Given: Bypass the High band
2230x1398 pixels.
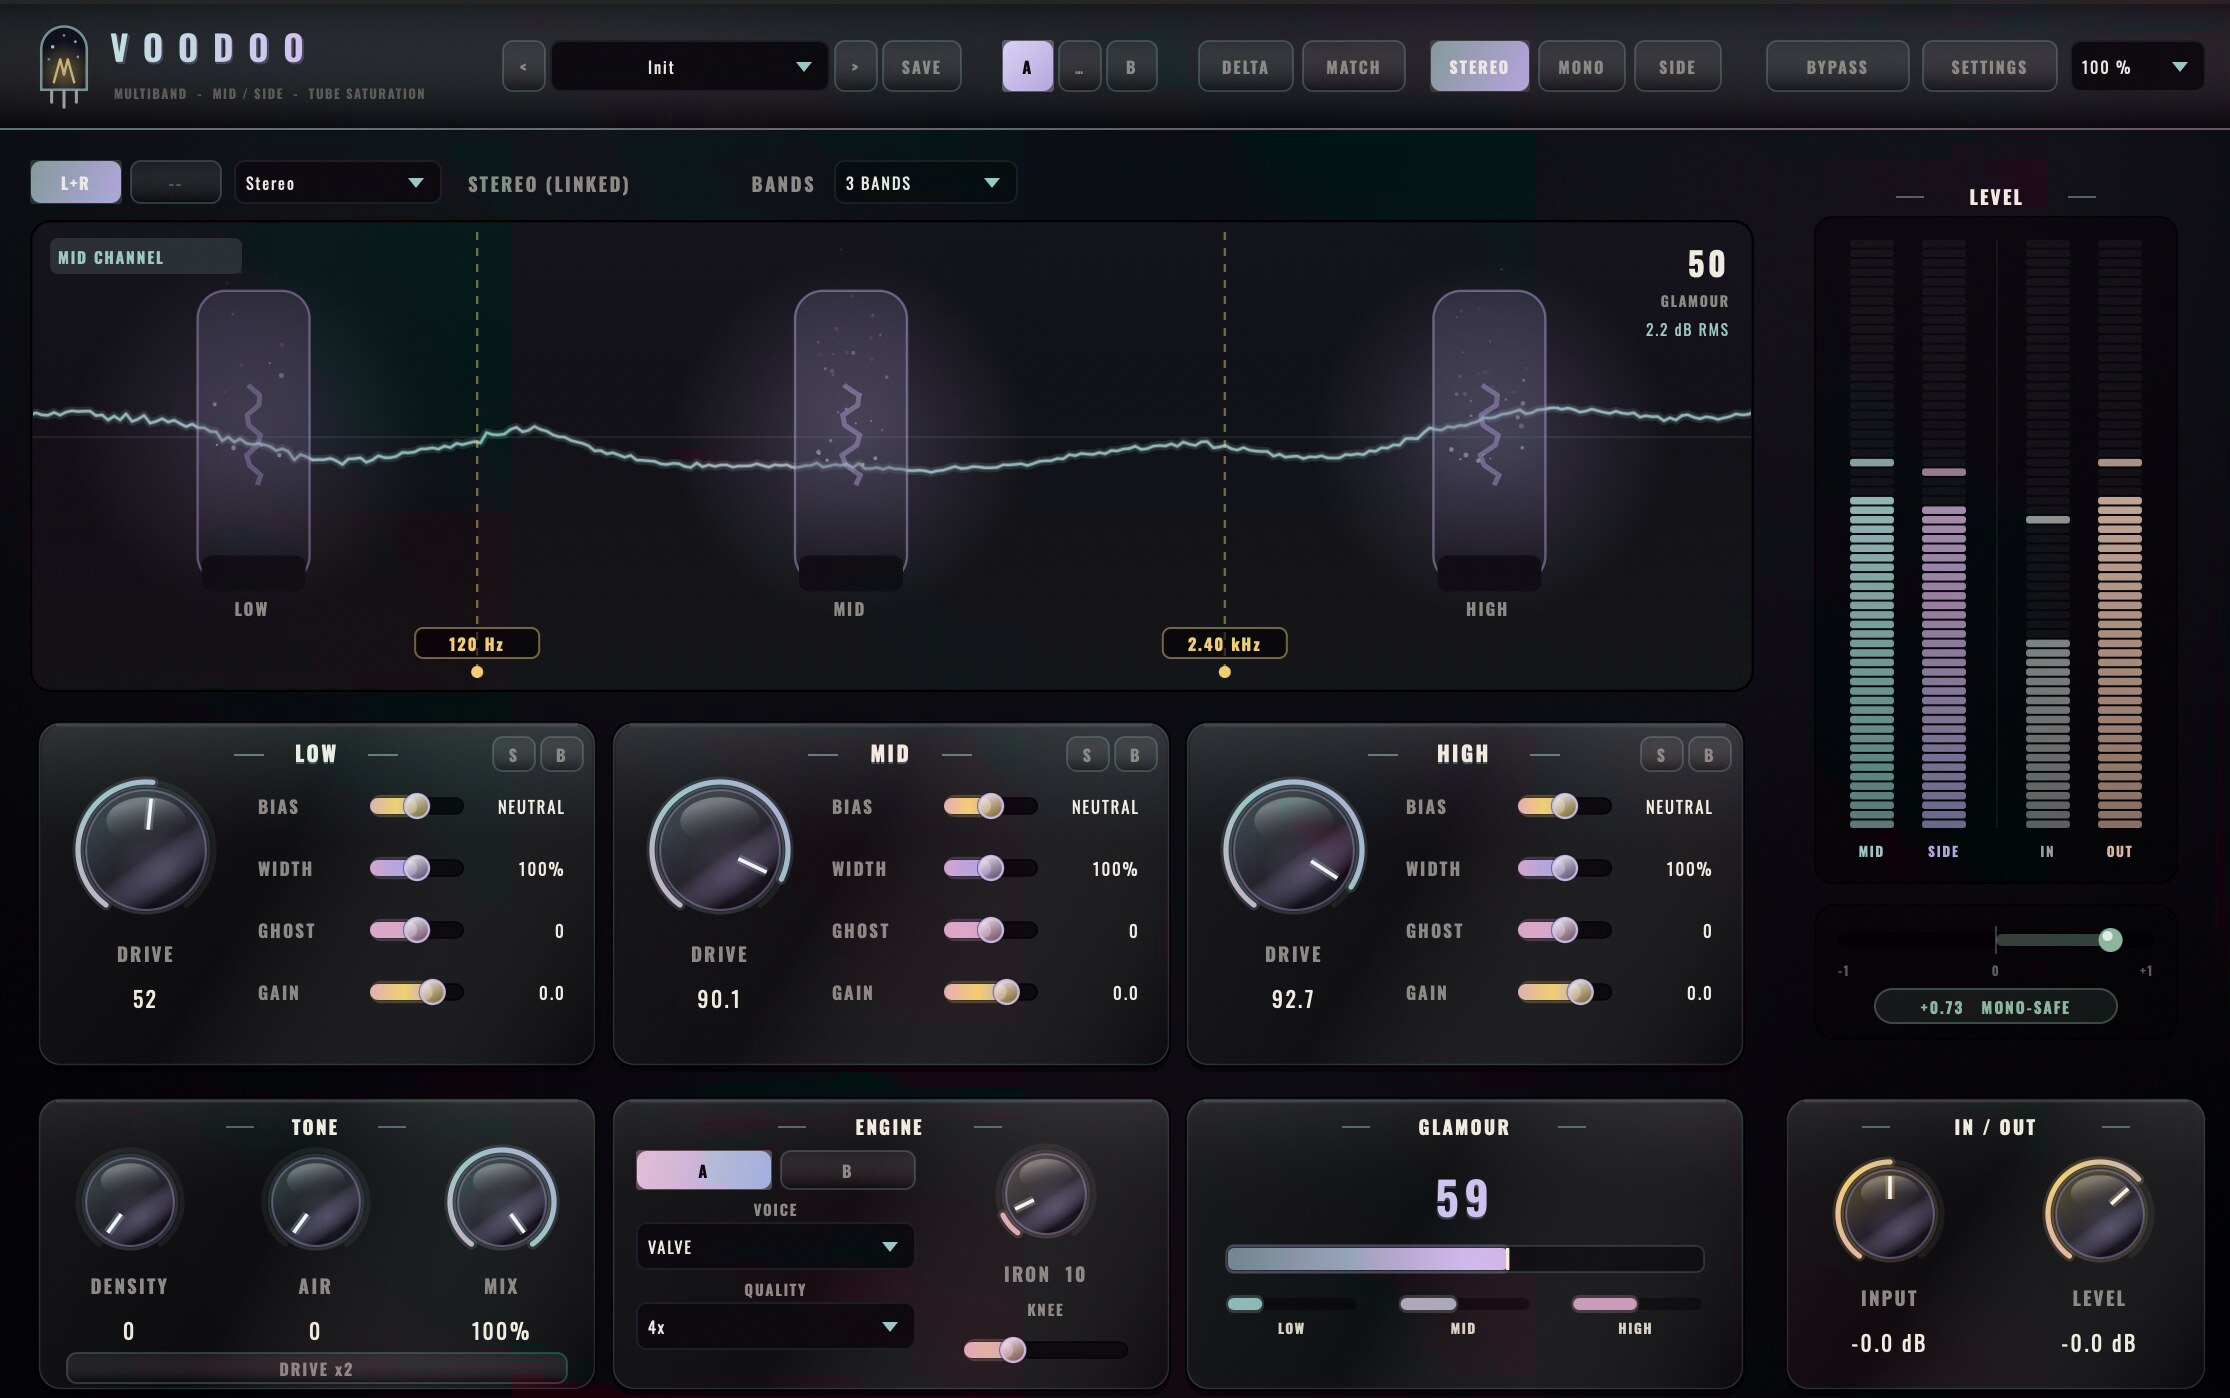Looking at the screenshot, I should (1709, 755).
